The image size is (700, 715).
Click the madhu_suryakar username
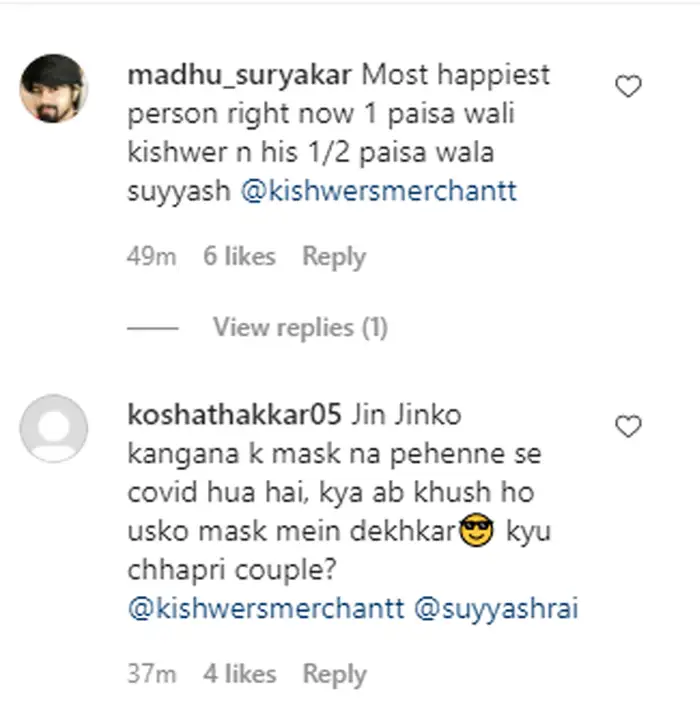(240, 75)
